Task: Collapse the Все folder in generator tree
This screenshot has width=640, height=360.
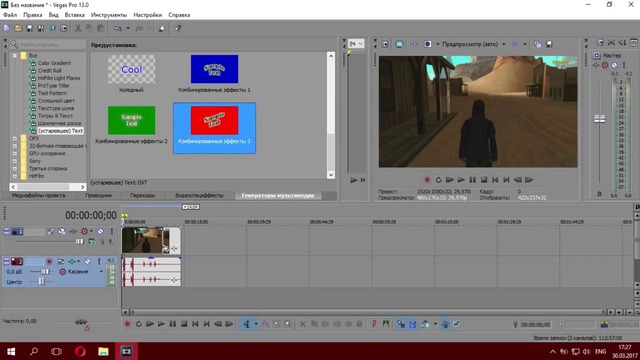Action: pos(15,56)
